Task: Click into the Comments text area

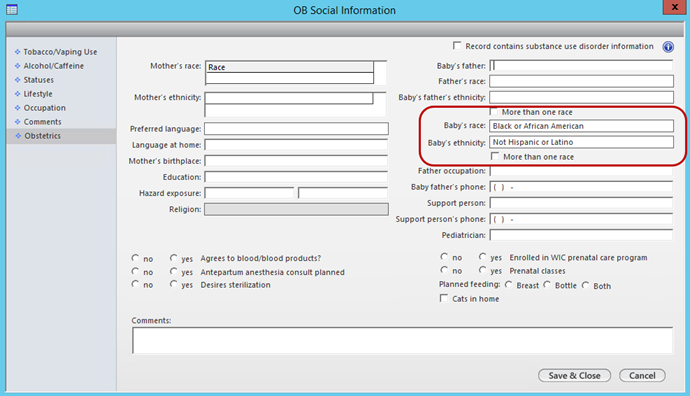Action: click(402, 340)
